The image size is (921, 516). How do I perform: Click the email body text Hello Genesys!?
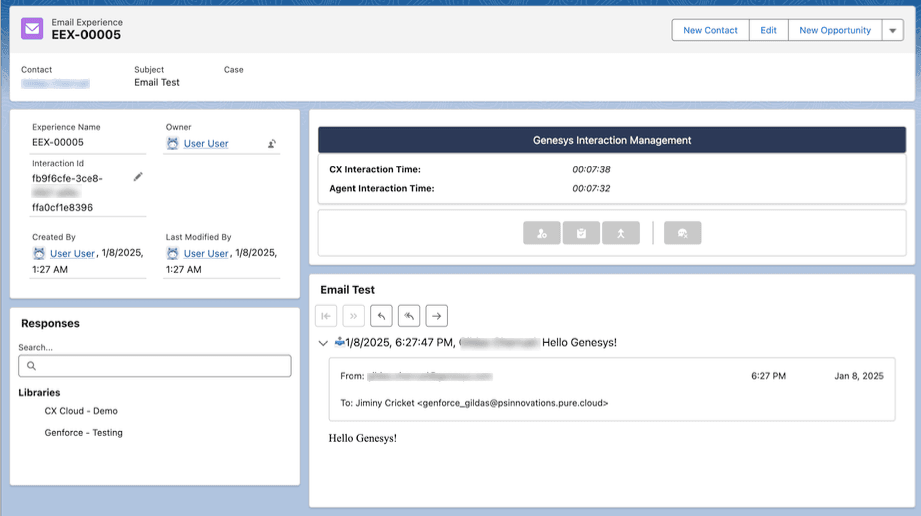pyautogui.click(x=362, y=438)
